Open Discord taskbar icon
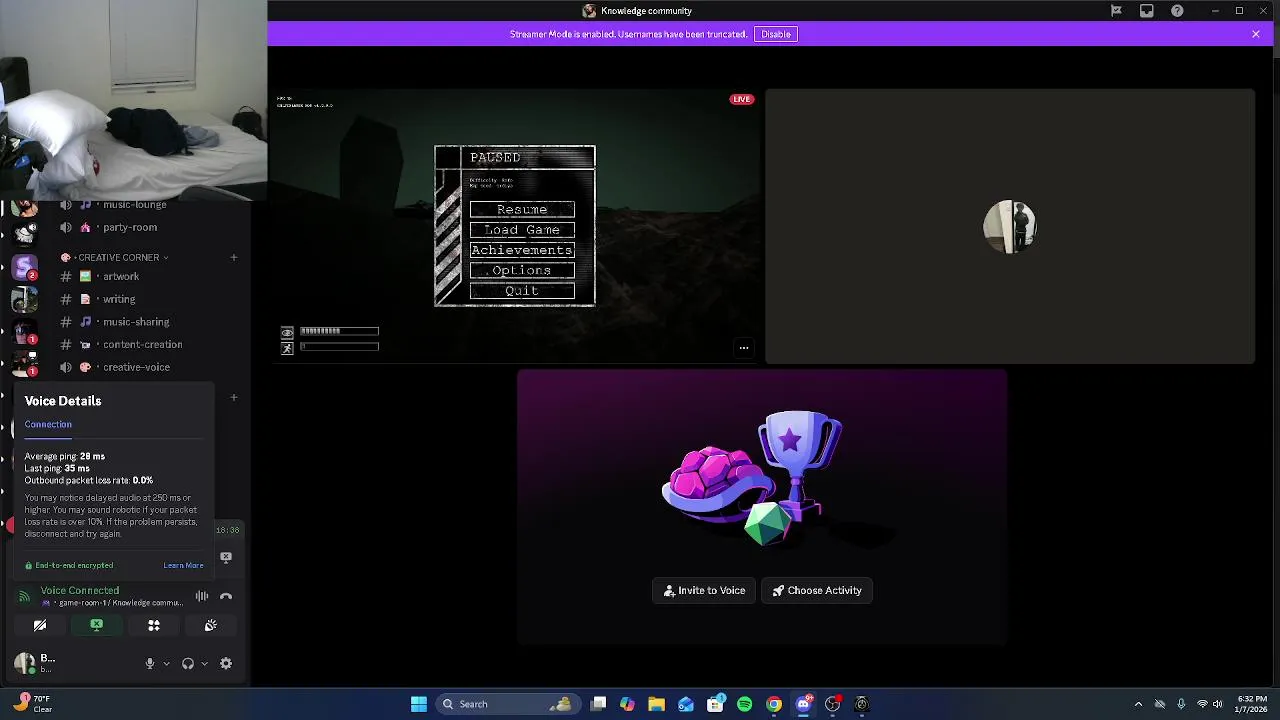The width and height of the screenshot is (1280, 720). pyautogui.click(x=803, y=704)
